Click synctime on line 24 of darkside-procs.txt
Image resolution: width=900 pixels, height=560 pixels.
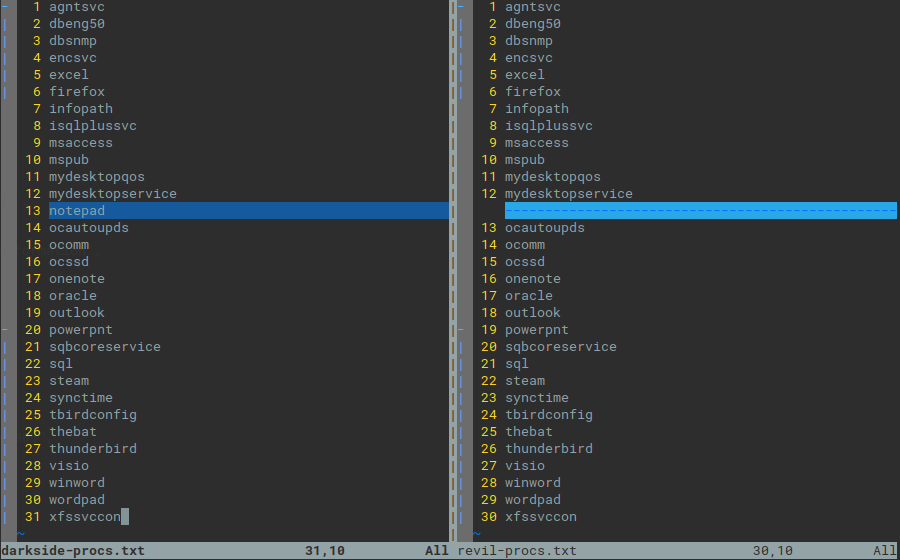tap(81, 398)
